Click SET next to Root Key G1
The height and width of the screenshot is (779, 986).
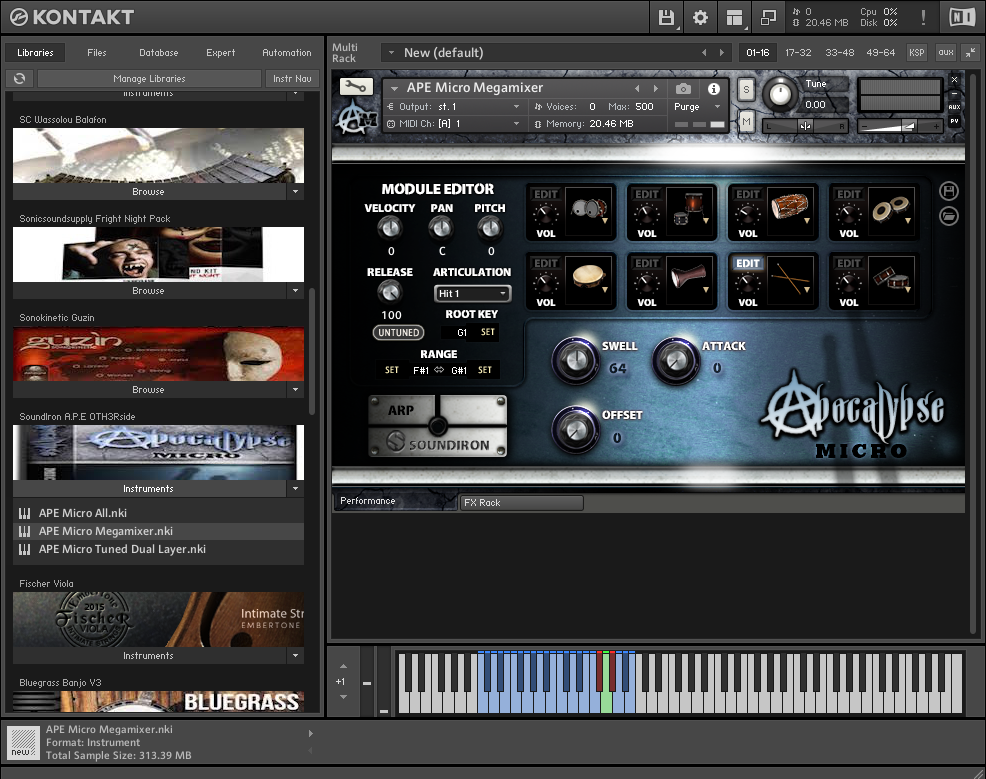[488, 332]
